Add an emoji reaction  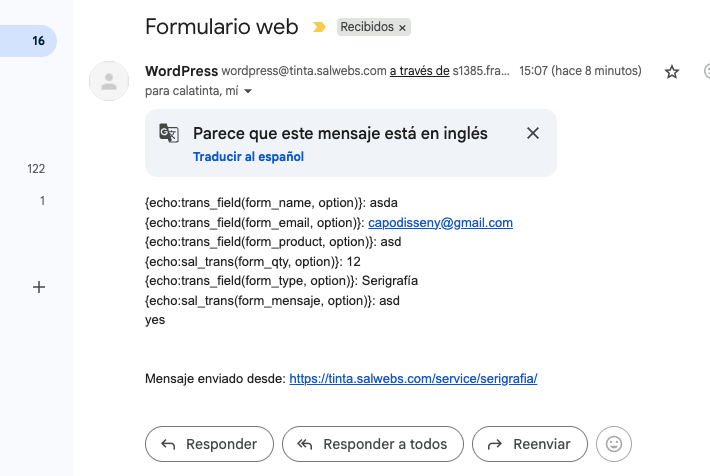point(614,444)
